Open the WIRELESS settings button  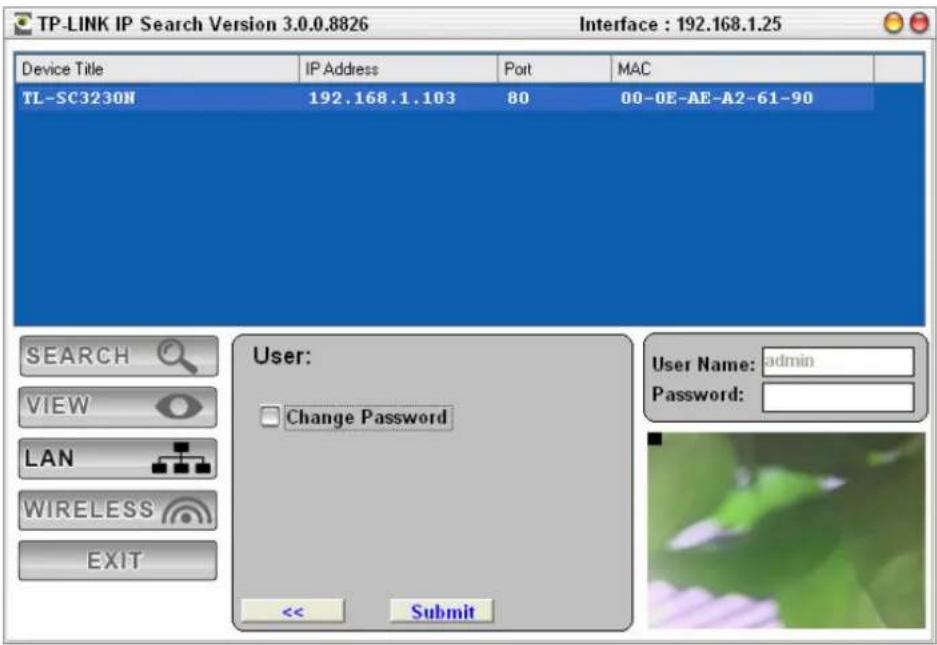tap(118, 510)
